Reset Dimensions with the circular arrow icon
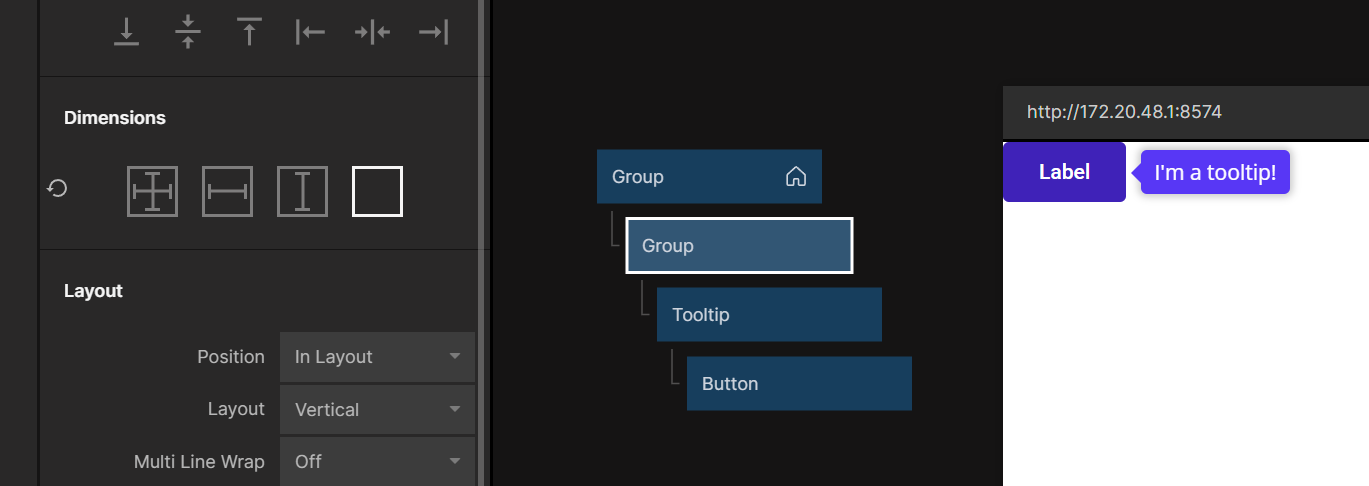The height and width of the screenshot is (486, 1369). [x=57, y=188]
